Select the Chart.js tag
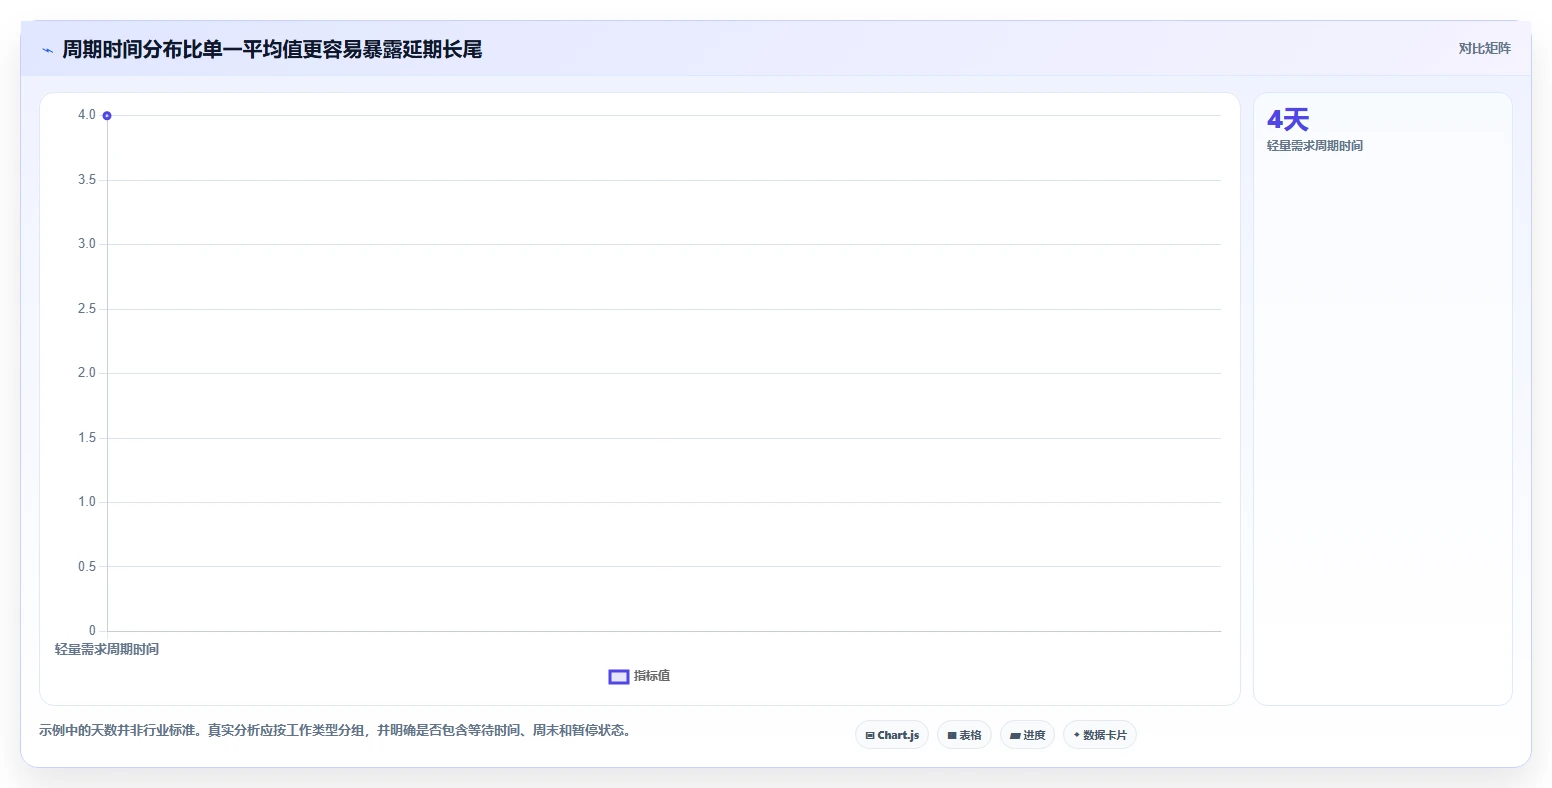1552x788 pixels. click(x=892, y=735)
